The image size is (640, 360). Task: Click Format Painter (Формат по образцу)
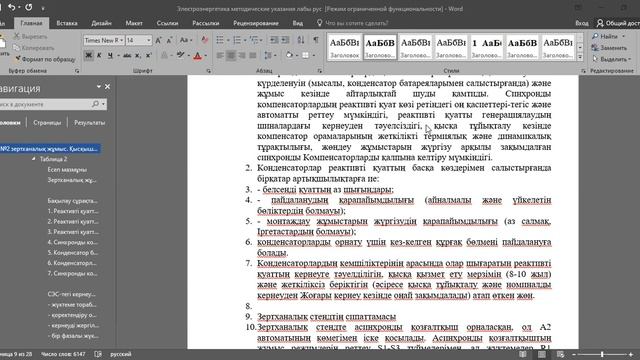[45, 59]
